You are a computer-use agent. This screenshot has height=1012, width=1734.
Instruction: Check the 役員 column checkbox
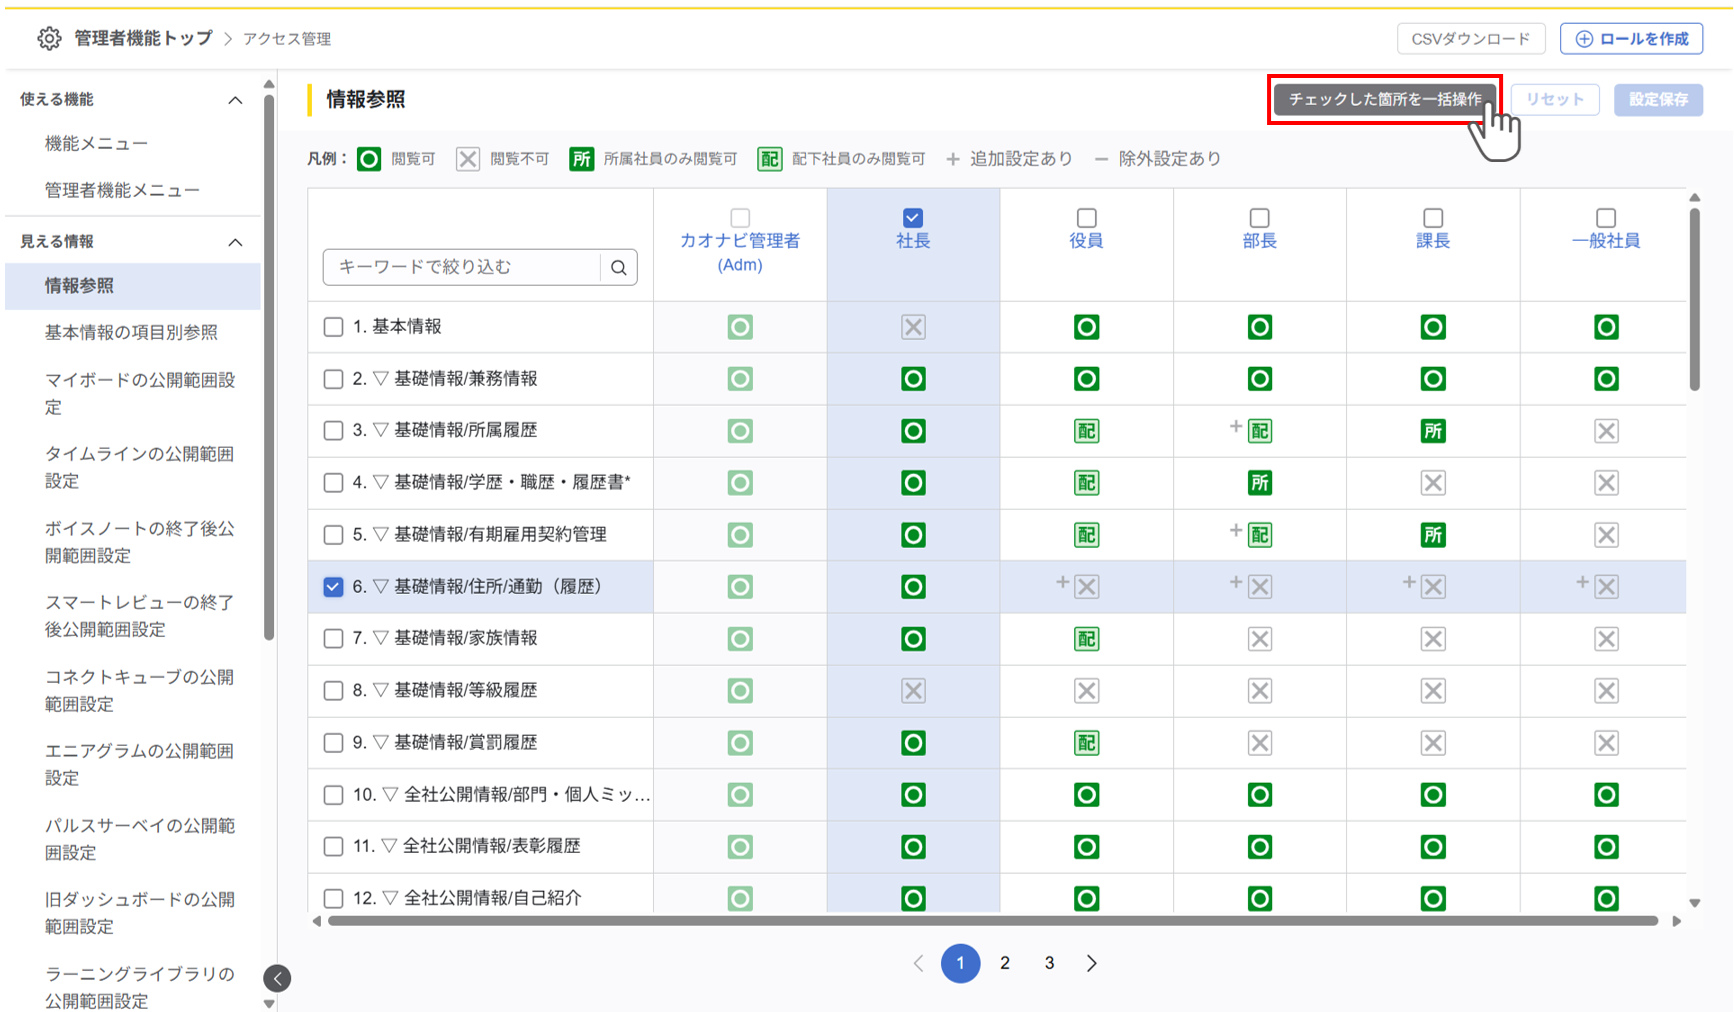(x=1086, y=218)
